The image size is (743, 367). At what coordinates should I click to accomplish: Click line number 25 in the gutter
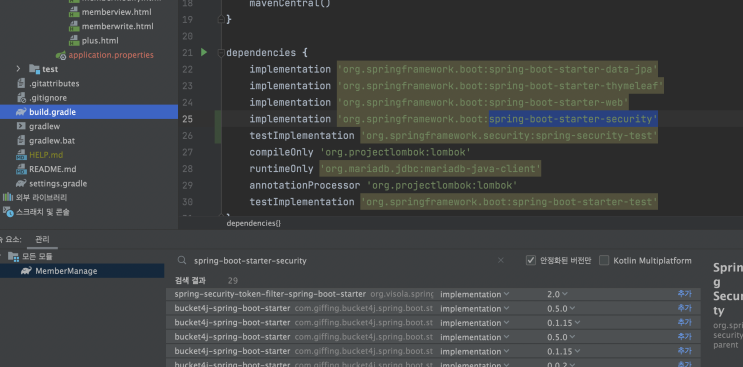[x=188, y=119]
